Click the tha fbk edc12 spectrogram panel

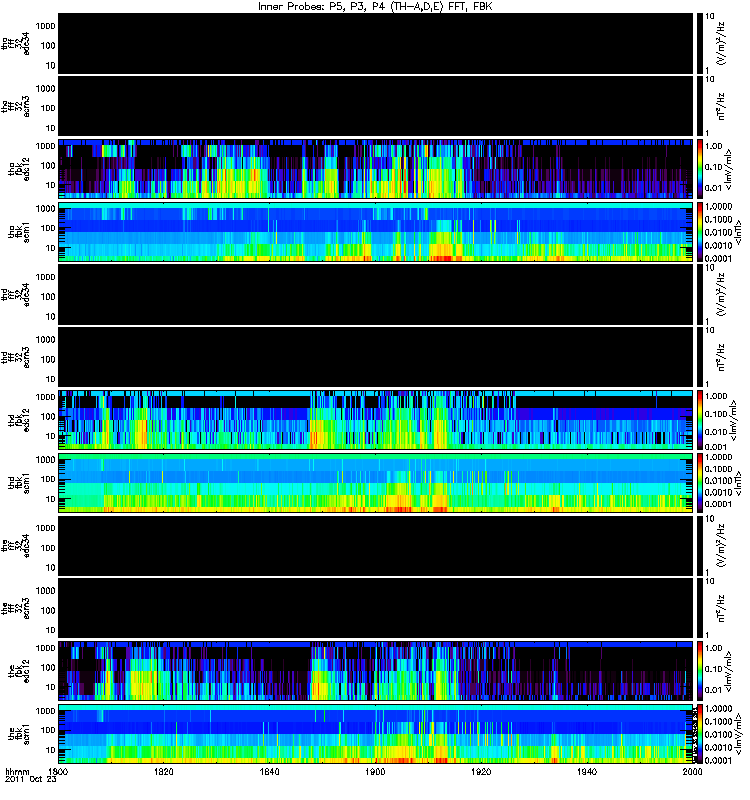[376, 169]
